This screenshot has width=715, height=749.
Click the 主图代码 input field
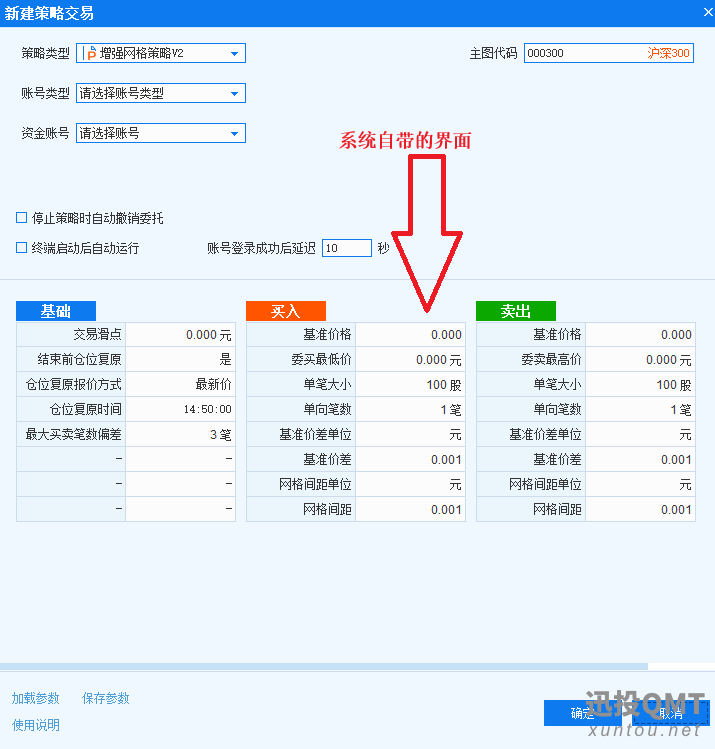(x=608, y=53)
